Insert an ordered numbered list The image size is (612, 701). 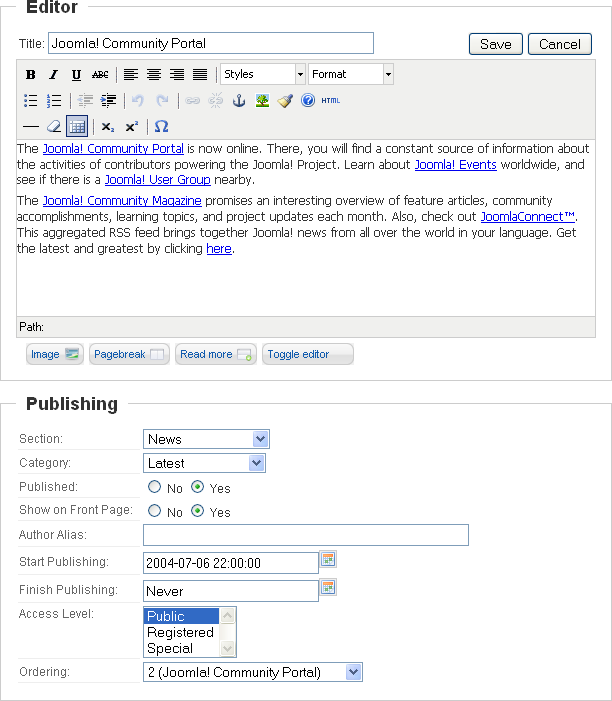click(x=54, y=101)
